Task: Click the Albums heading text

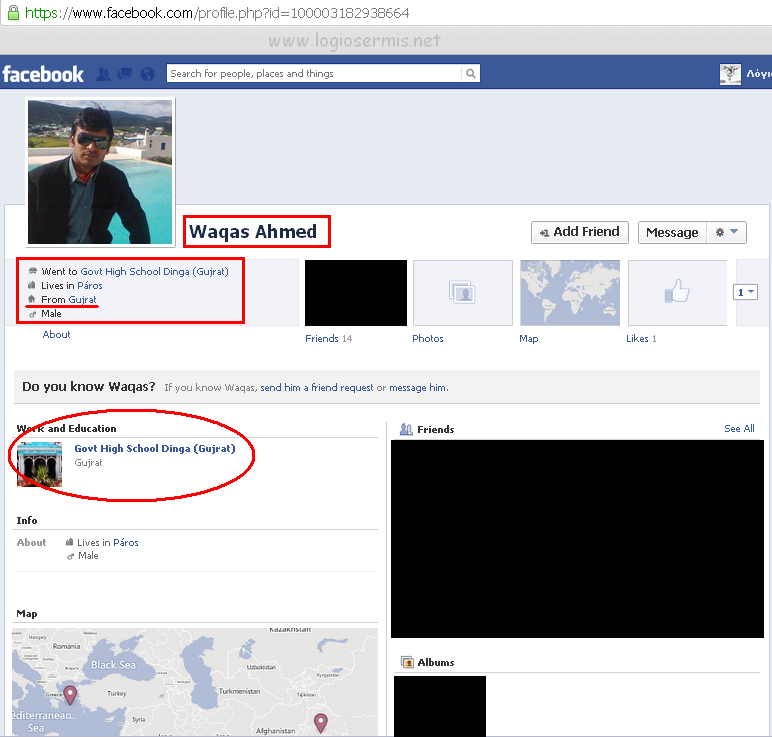Action: (x=436, y=663)
